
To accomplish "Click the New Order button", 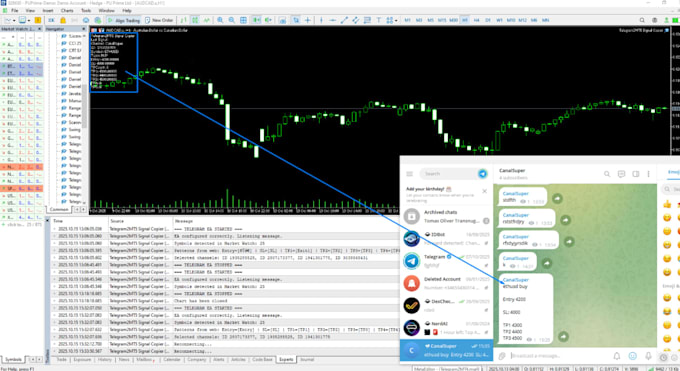I will pos(159,20).
